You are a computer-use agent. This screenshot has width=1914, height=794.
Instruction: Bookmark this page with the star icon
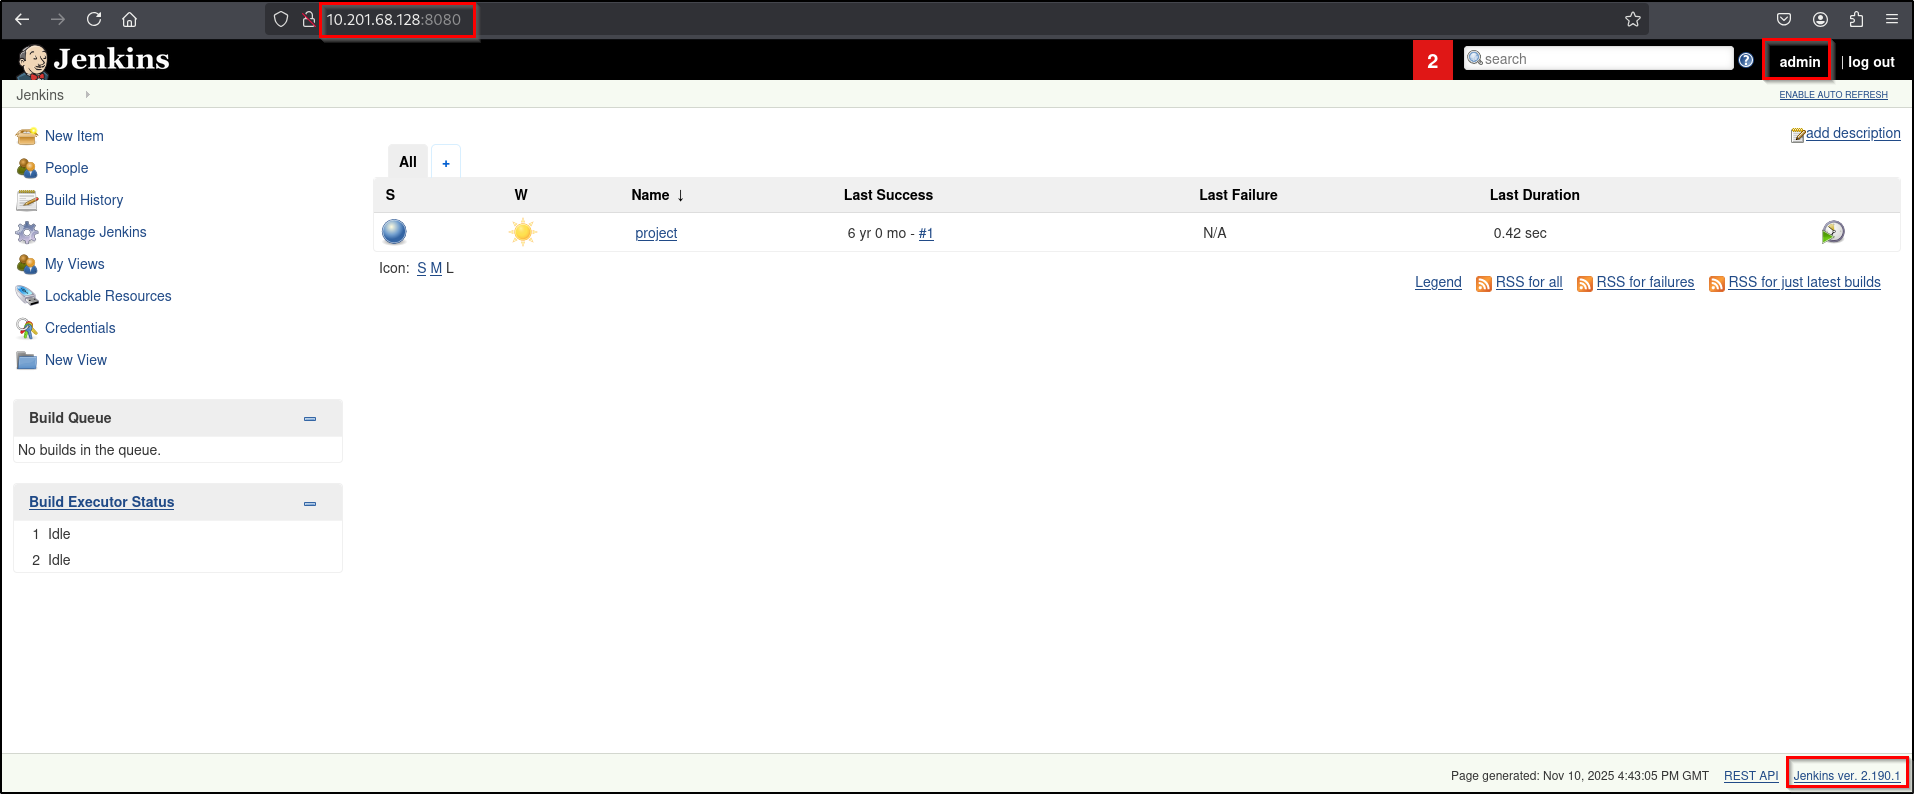pos(1633,19)
